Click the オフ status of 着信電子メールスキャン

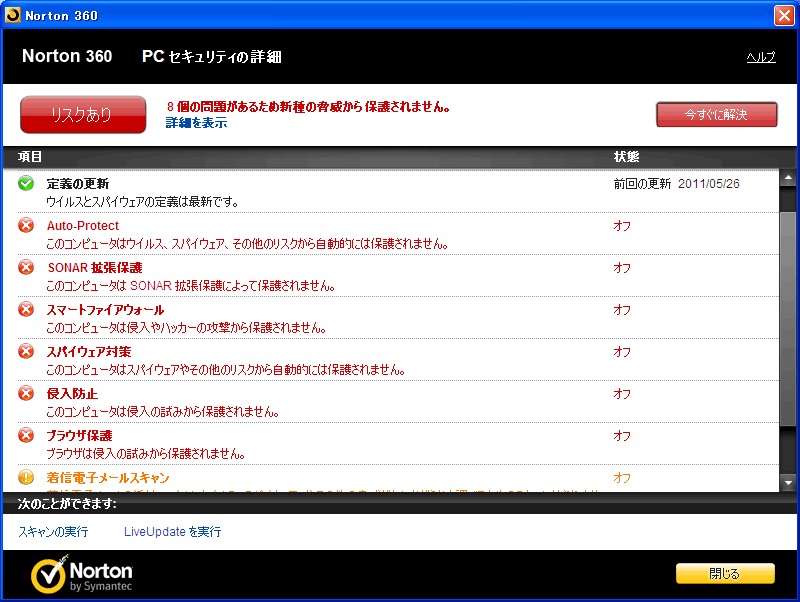622,478
